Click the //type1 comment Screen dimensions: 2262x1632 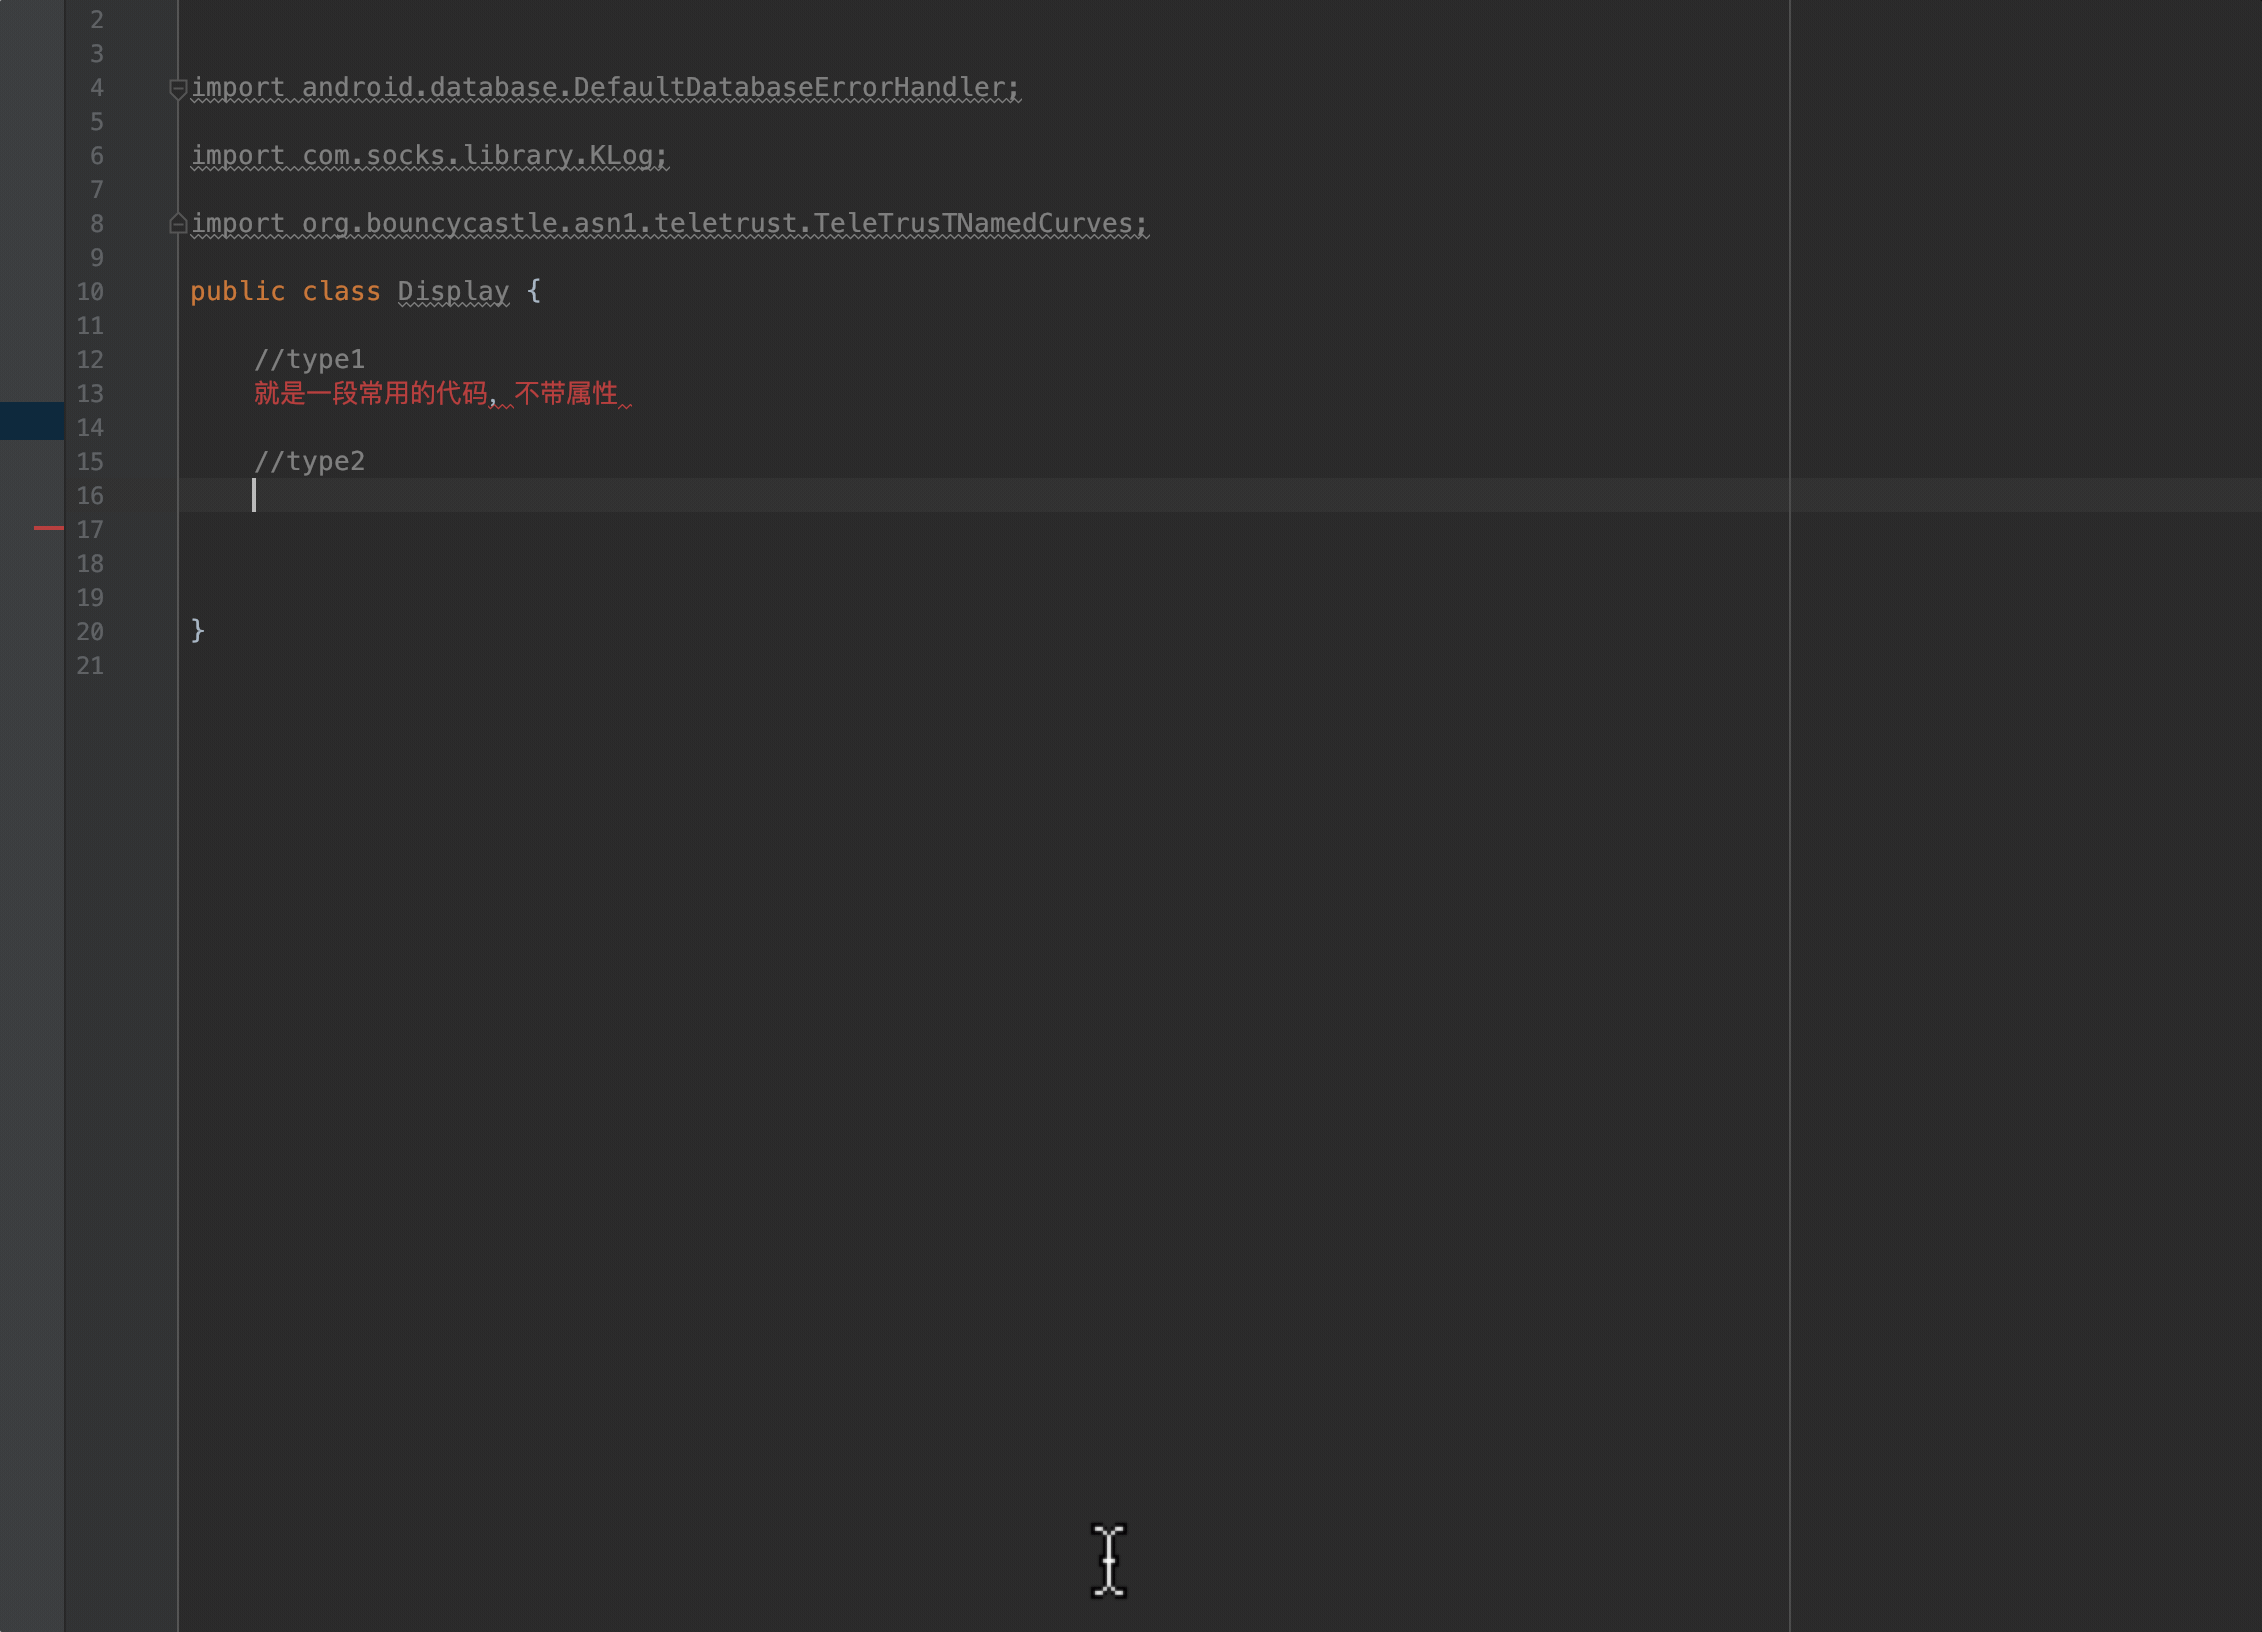pos(309,359)
